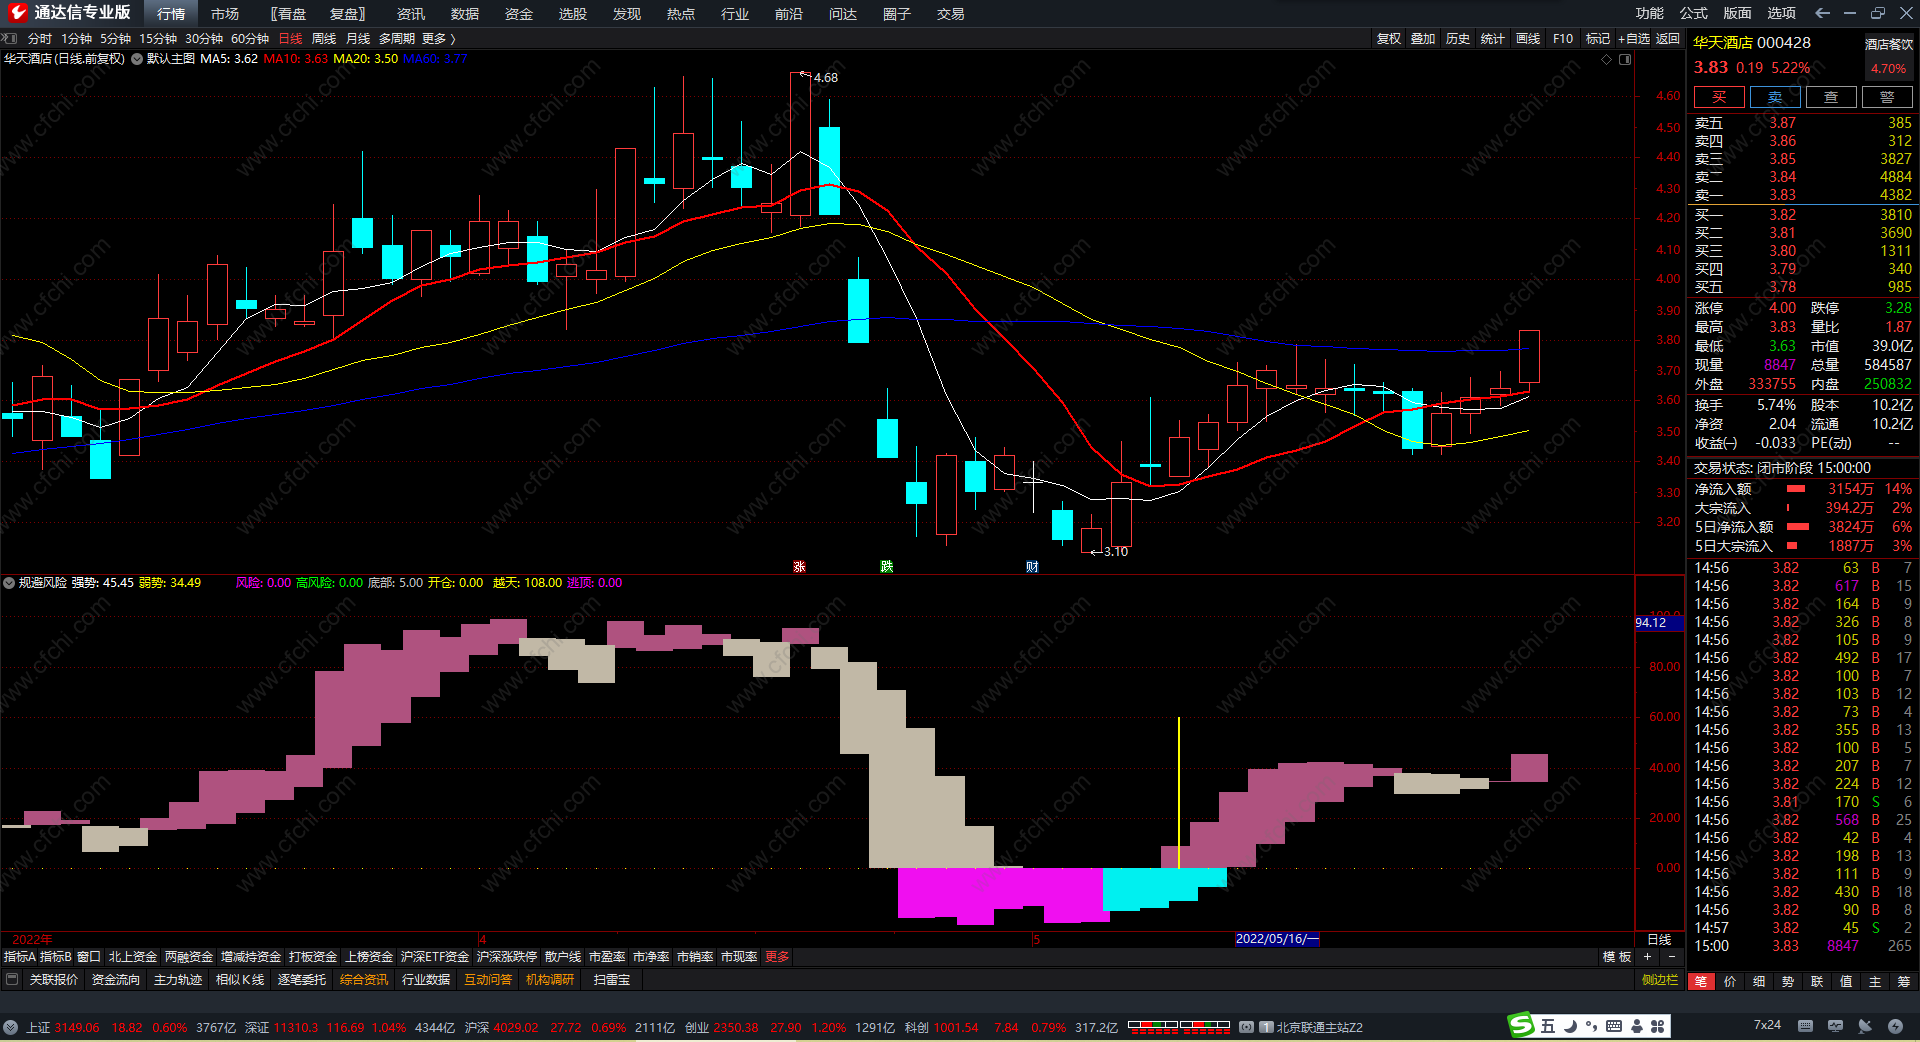Click the status bar satellite signal icon
The width and height of the screenshot is (1920, 1042).
pos(1865,1026)
